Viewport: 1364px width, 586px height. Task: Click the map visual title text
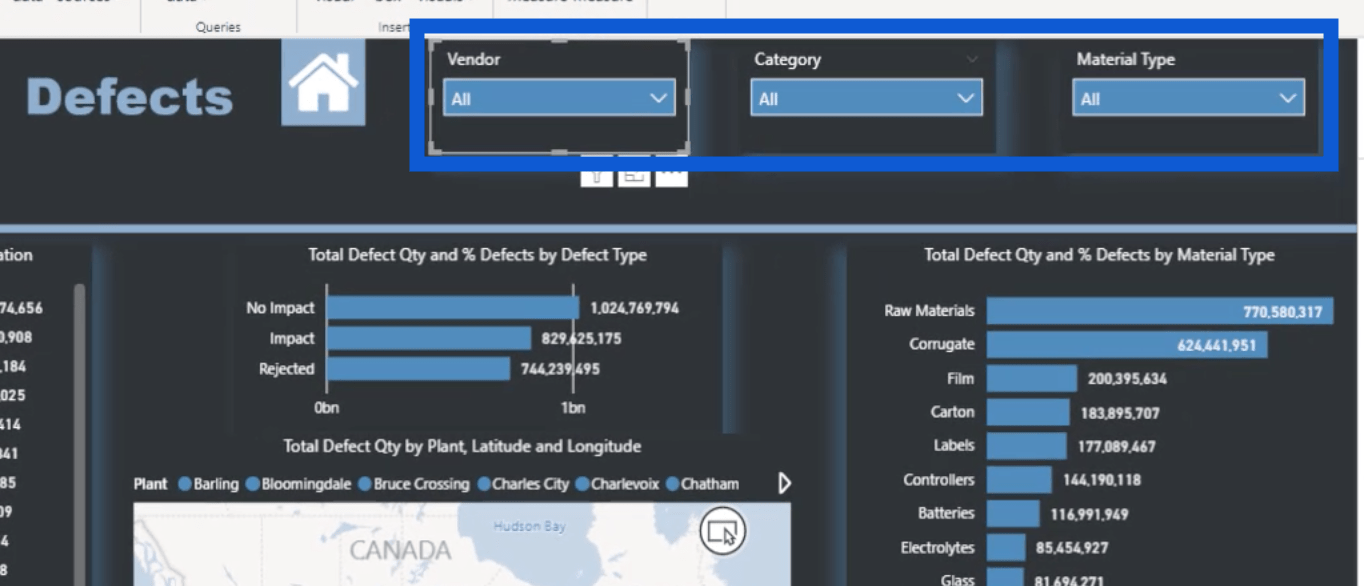[462, 446]
